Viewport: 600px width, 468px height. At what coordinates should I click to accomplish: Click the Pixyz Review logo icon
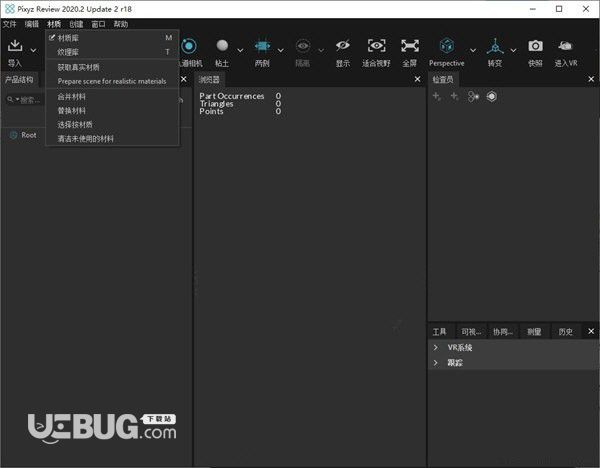10,9
